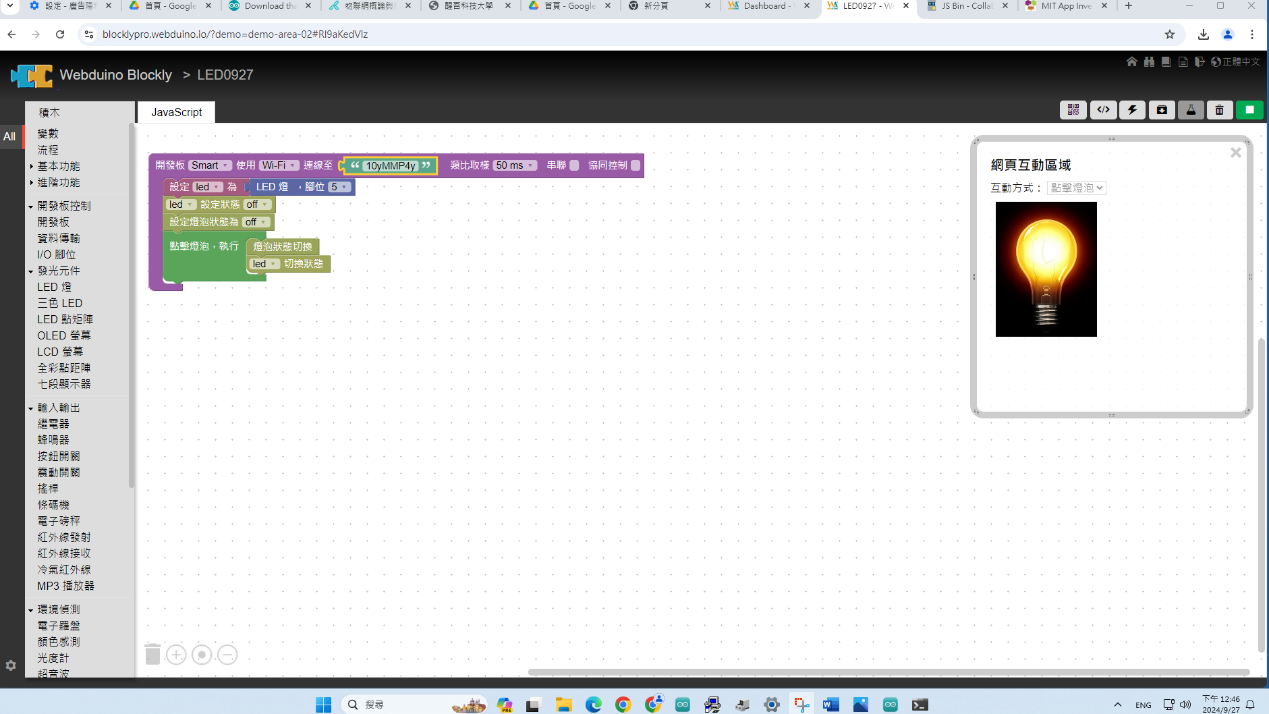Open the 50 ms sampling dropdown
The width and height of the screenshot is (1269, 714).
click(515, 166)
